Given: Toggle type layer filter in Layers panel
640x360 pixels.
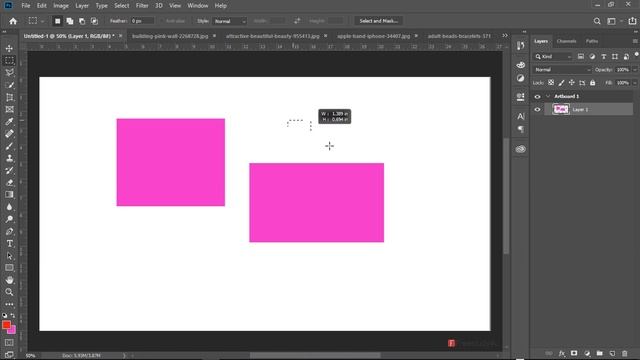Looking at the screenshot, I should coord(604,57).
